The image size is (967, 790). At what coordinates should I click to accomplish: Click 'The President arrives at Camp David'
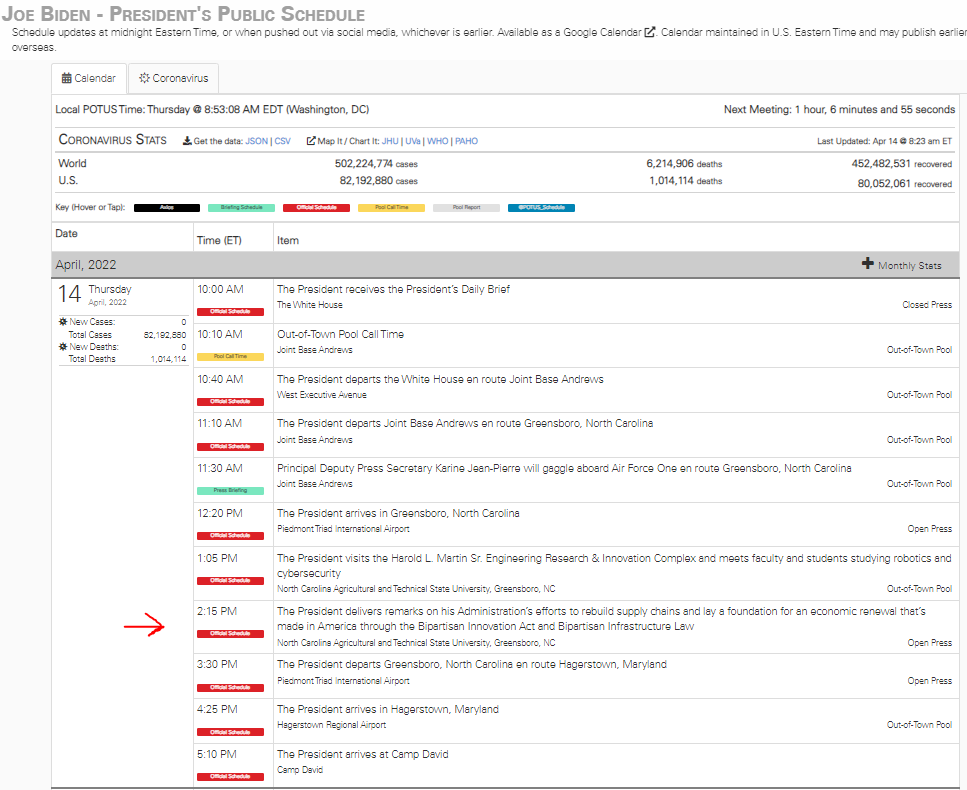[x=363, y=754]
